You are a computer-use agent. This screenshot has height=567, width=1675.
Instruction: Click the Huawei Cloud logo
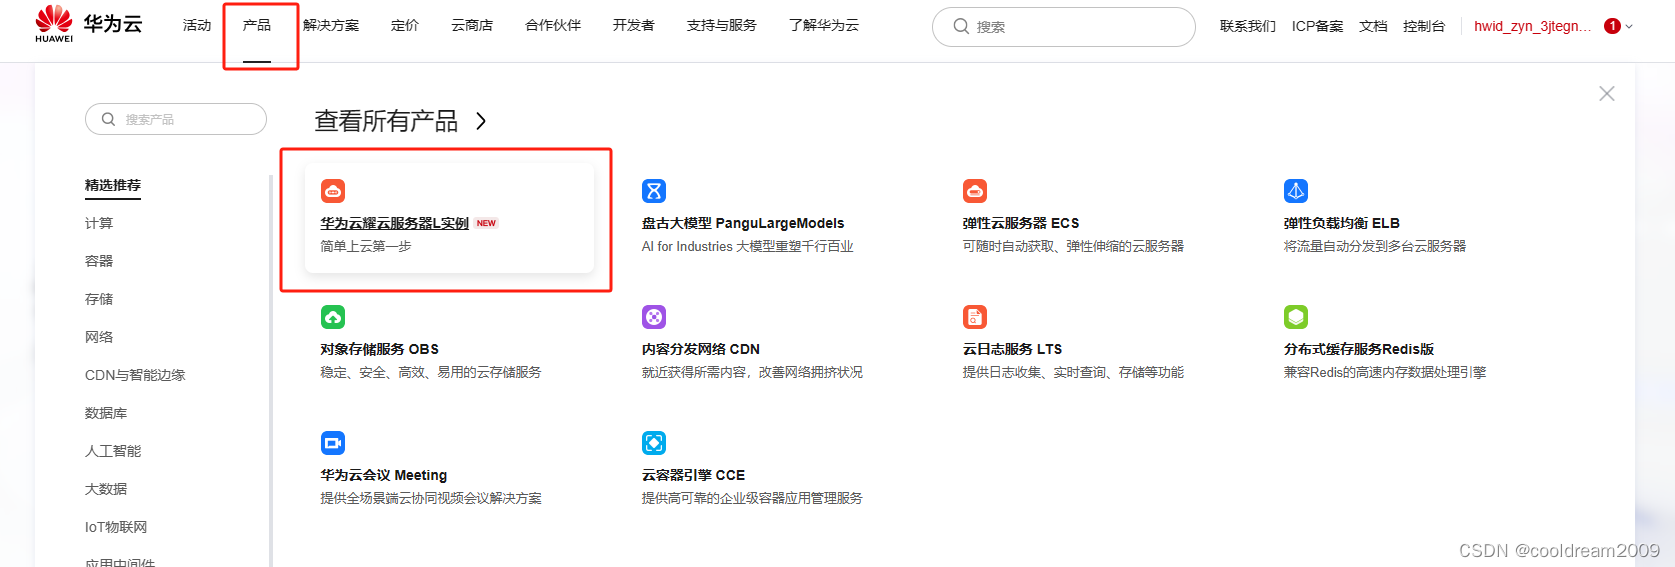(88, 24)
